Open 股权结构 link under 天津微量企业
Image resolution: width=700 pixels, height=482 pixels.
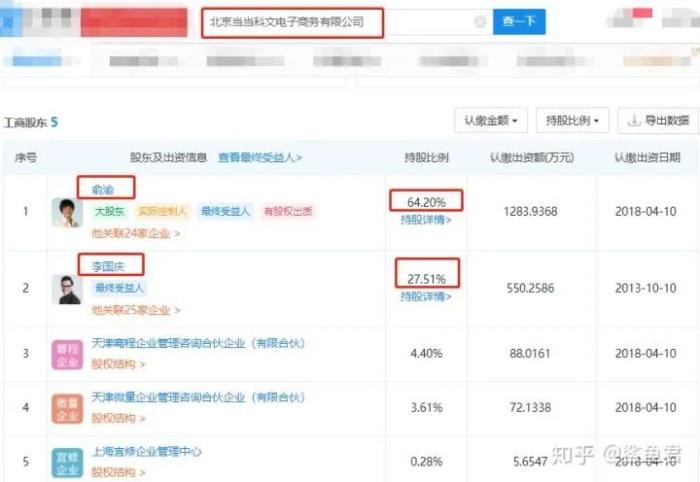pyautogui.click(x=118, y=418)
